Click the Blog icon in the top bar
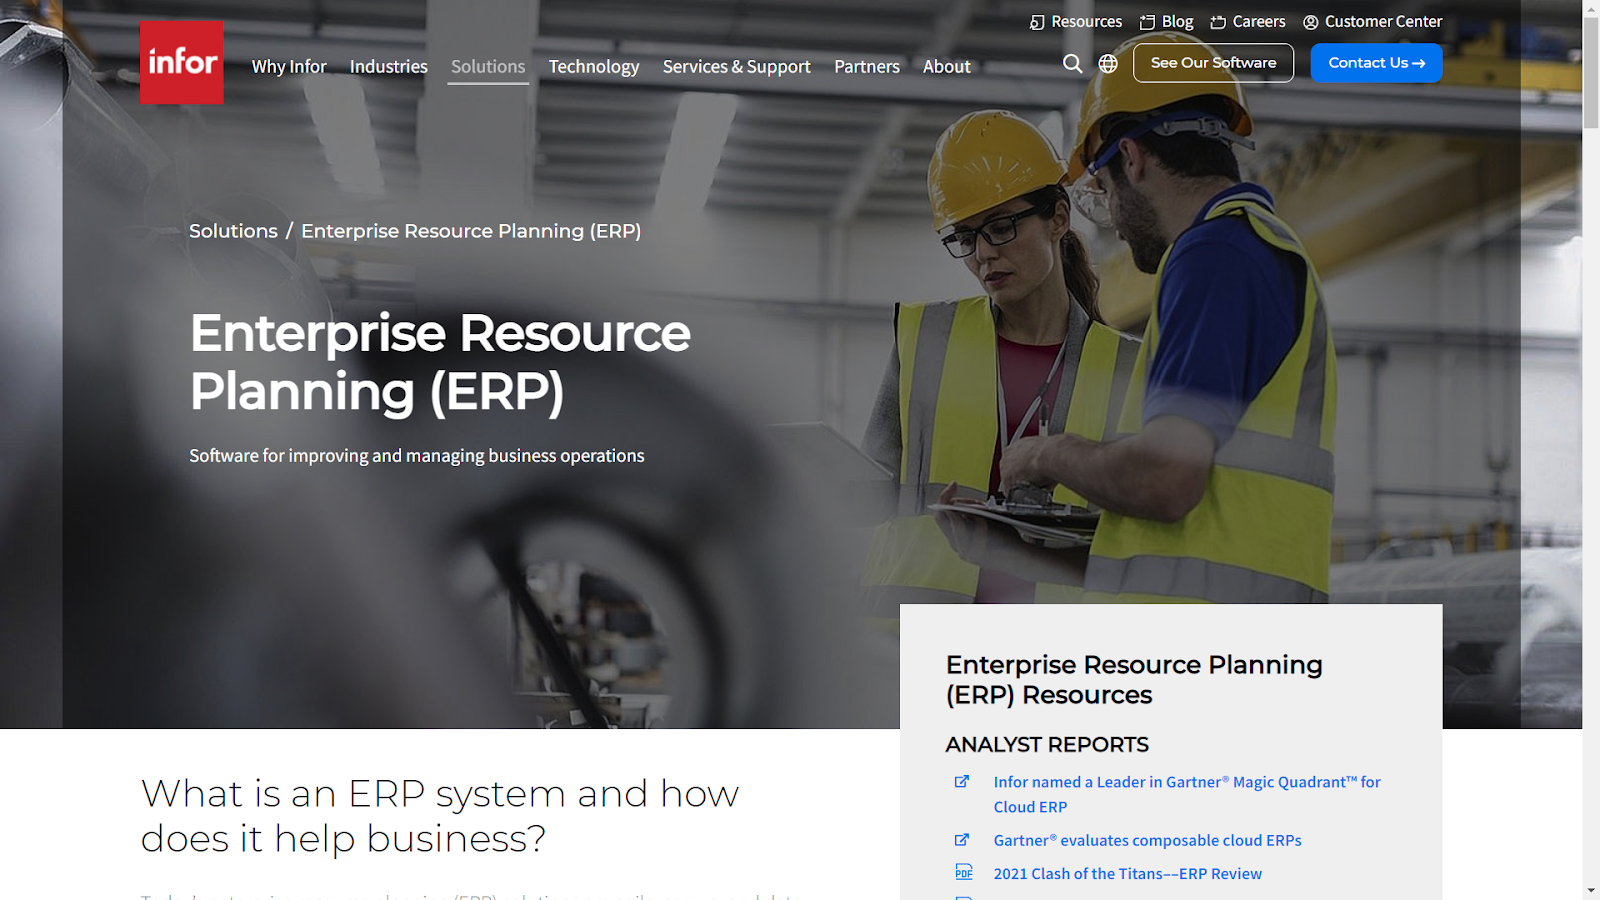Screen dimensions: 1600x900 pos(1147,22)
